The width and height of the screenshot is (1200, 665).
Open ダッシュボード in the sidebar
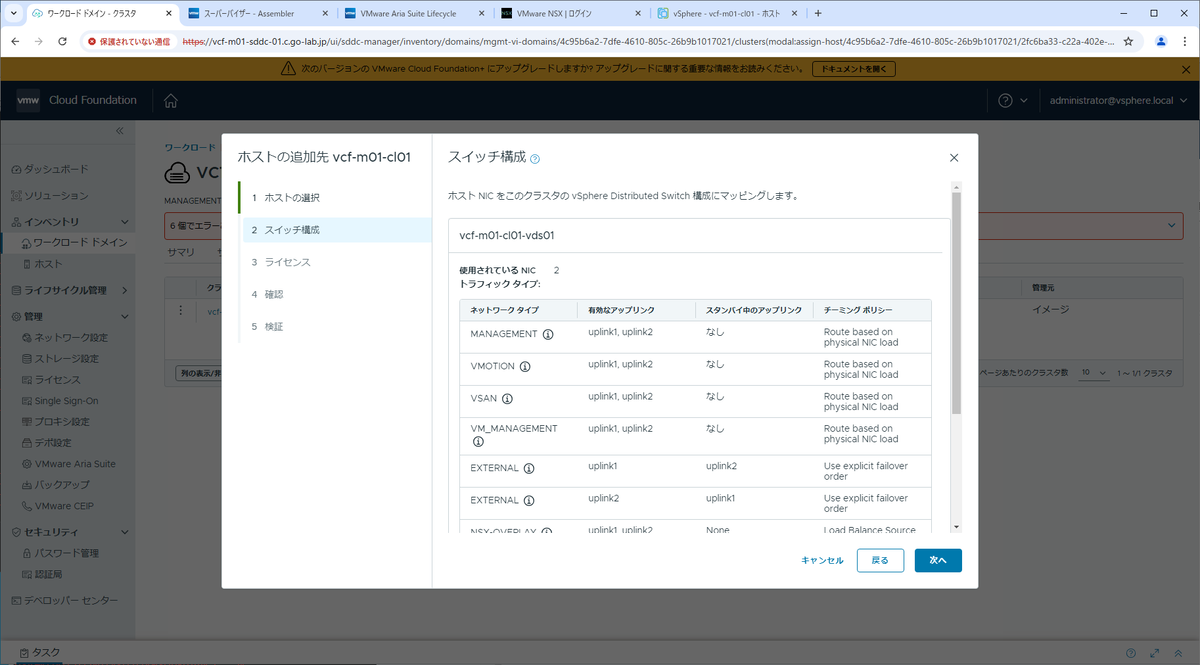pyautogui.click(x=55, y=169)
